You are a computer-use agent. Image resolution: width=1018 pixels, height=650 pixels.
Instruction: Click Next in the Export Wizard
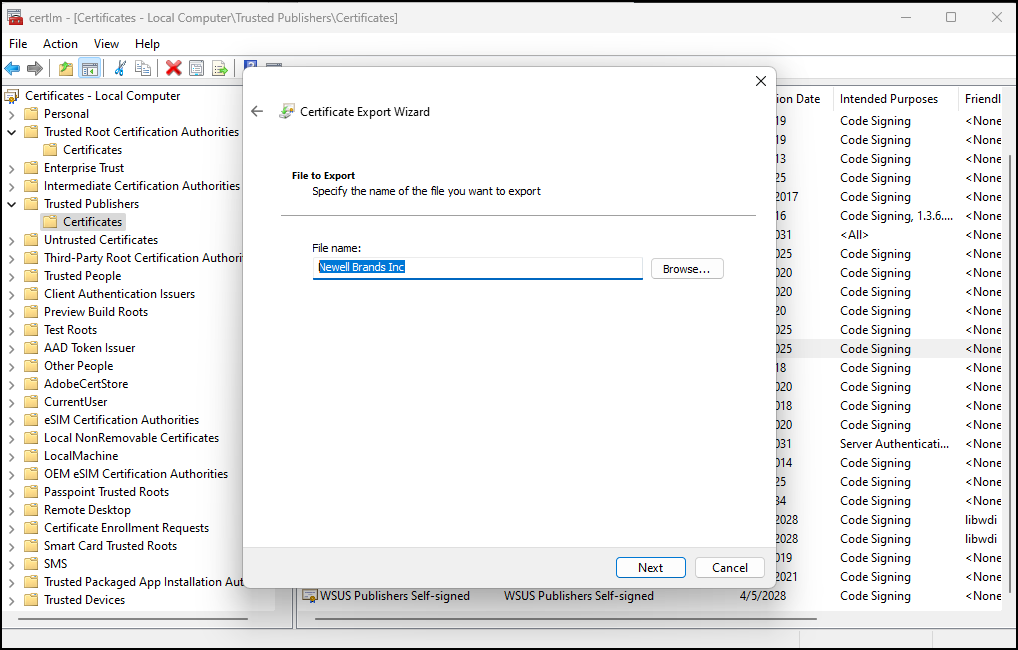[650, 568]
